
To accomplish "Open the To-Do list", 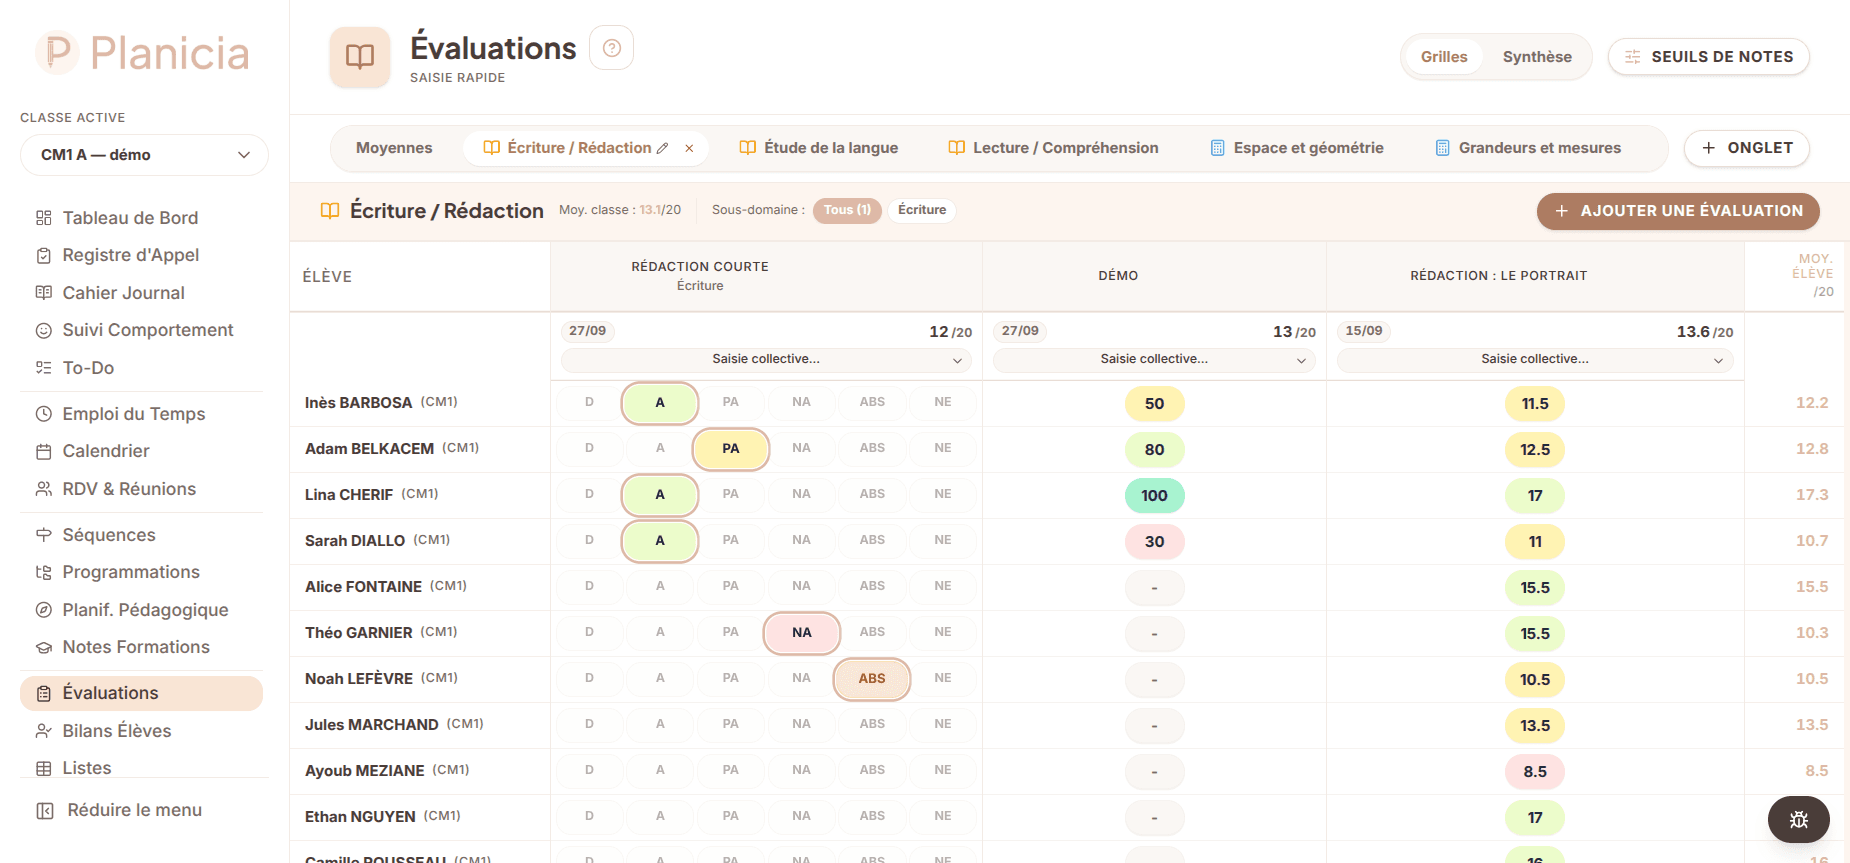I will click(x=141, y=368).
